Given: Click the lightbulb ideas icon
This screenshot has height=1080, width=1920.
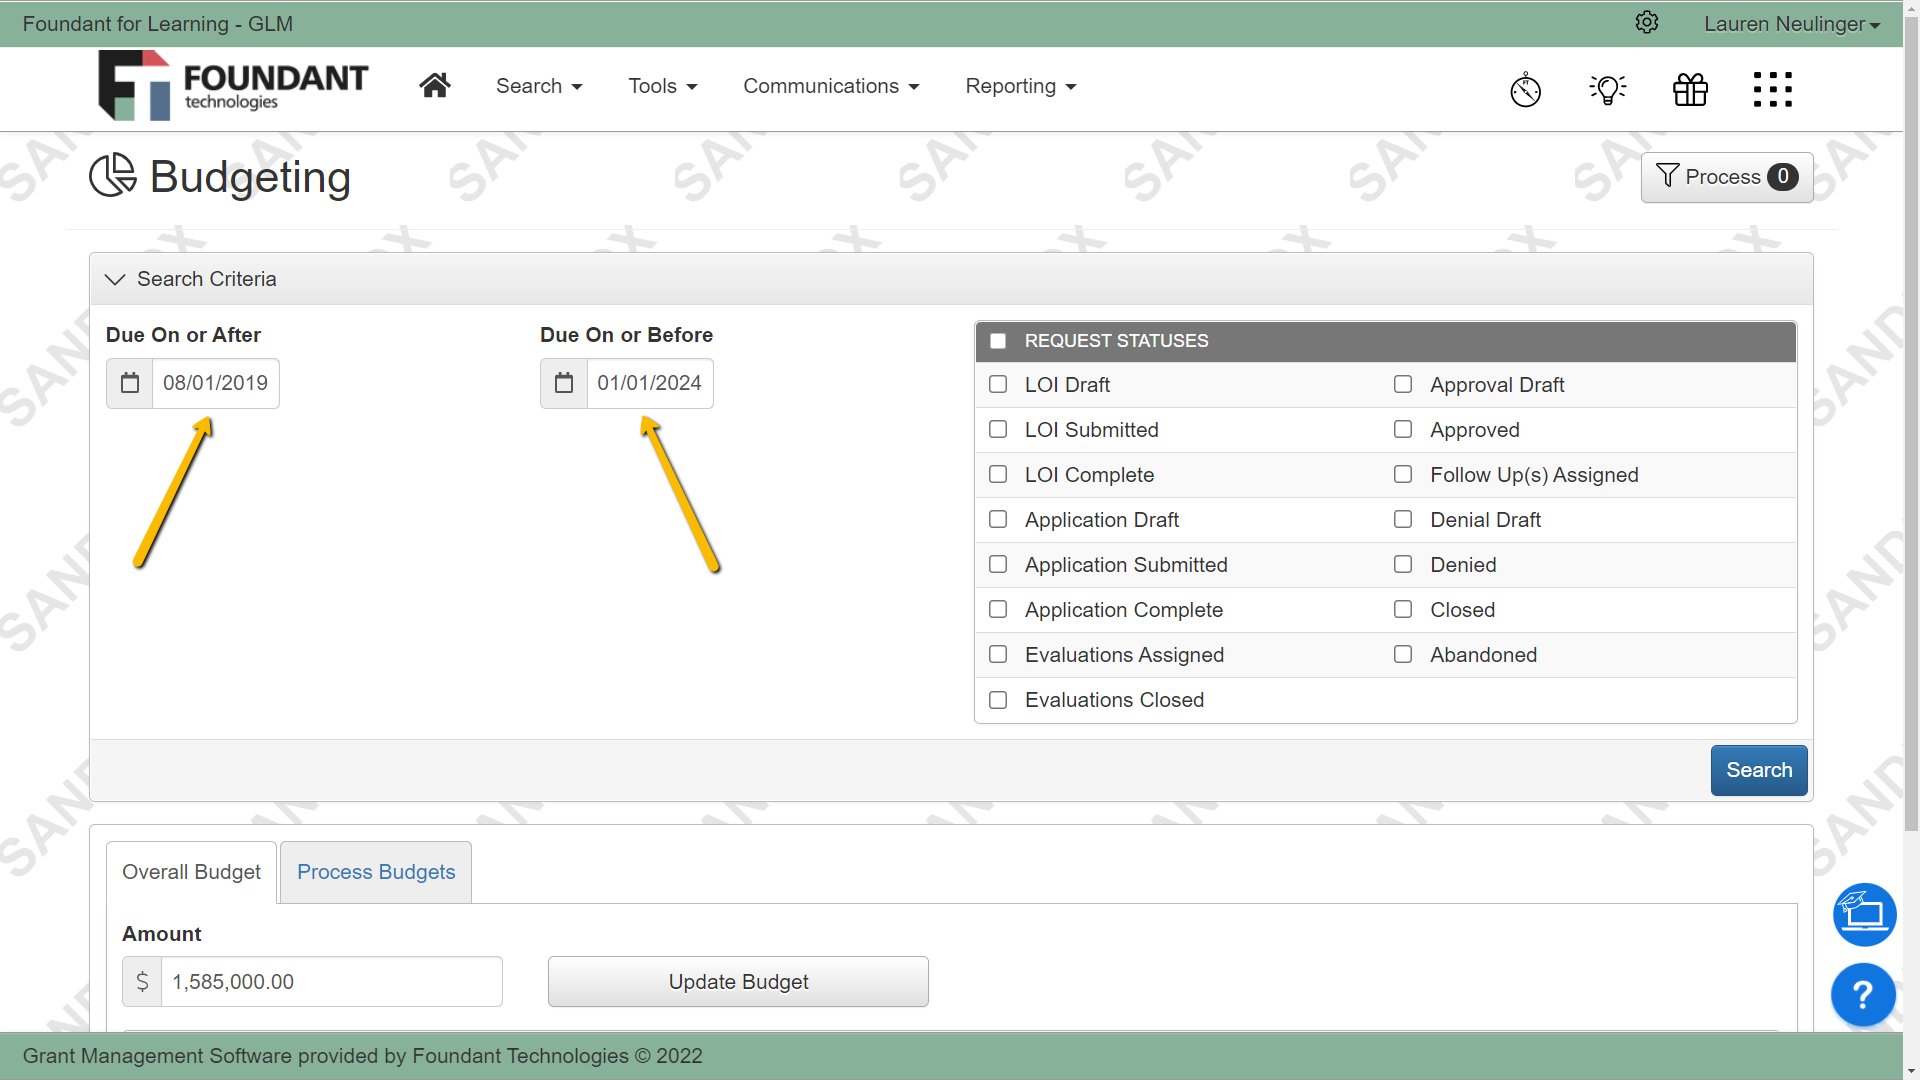Looking at the screenshot, I should (1608, 89).
